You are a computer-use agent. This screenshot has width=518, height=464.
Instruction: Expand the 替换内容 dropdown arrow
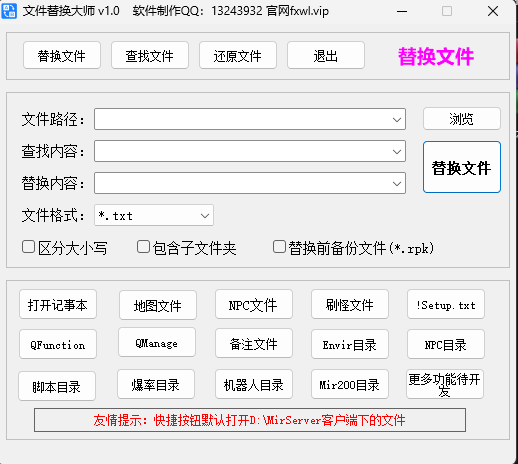point(397,184)
